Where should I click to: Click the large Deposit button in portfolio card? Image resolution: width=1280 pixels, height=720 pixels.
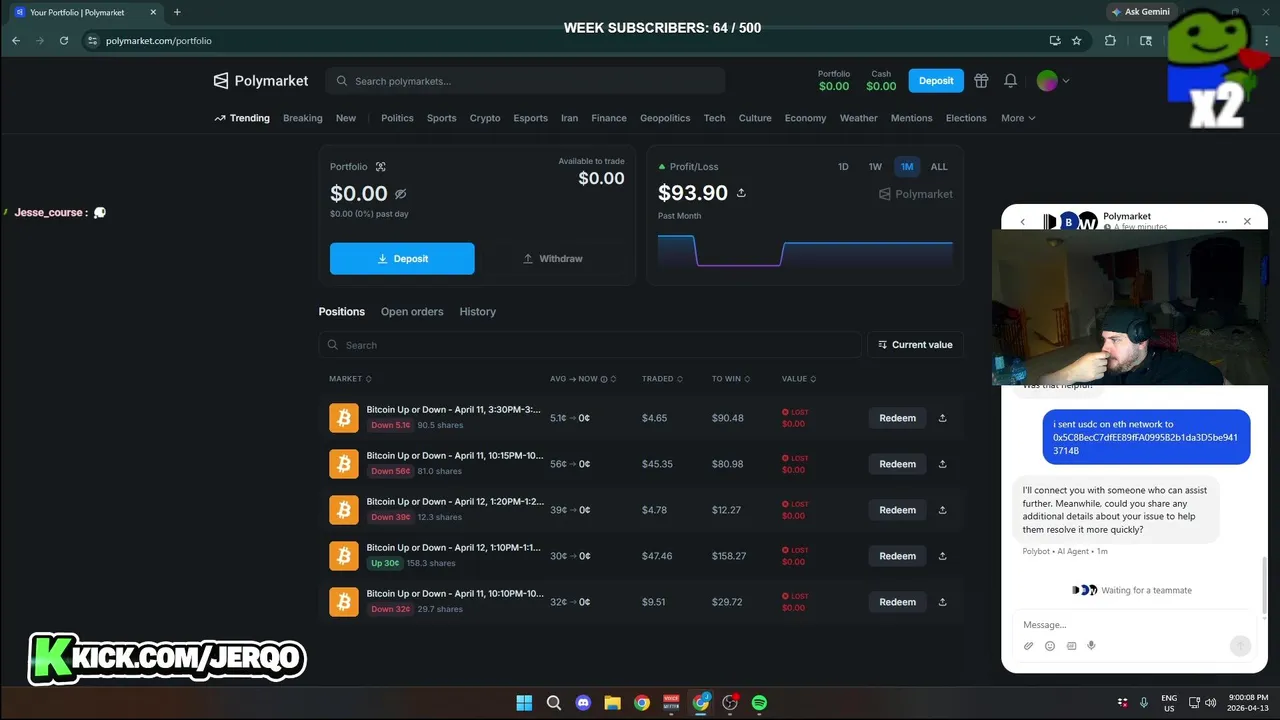(402, 259)
